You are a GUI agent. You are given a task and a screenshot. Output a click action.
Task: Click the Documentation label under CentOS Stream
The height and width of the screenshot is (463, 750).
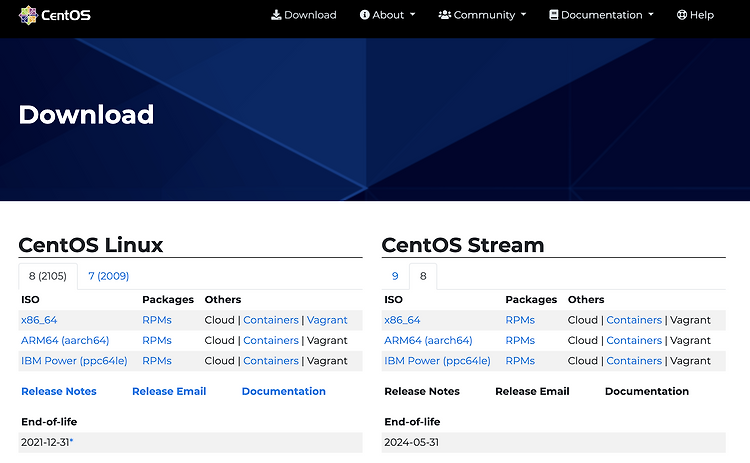(x=647, y=391)
